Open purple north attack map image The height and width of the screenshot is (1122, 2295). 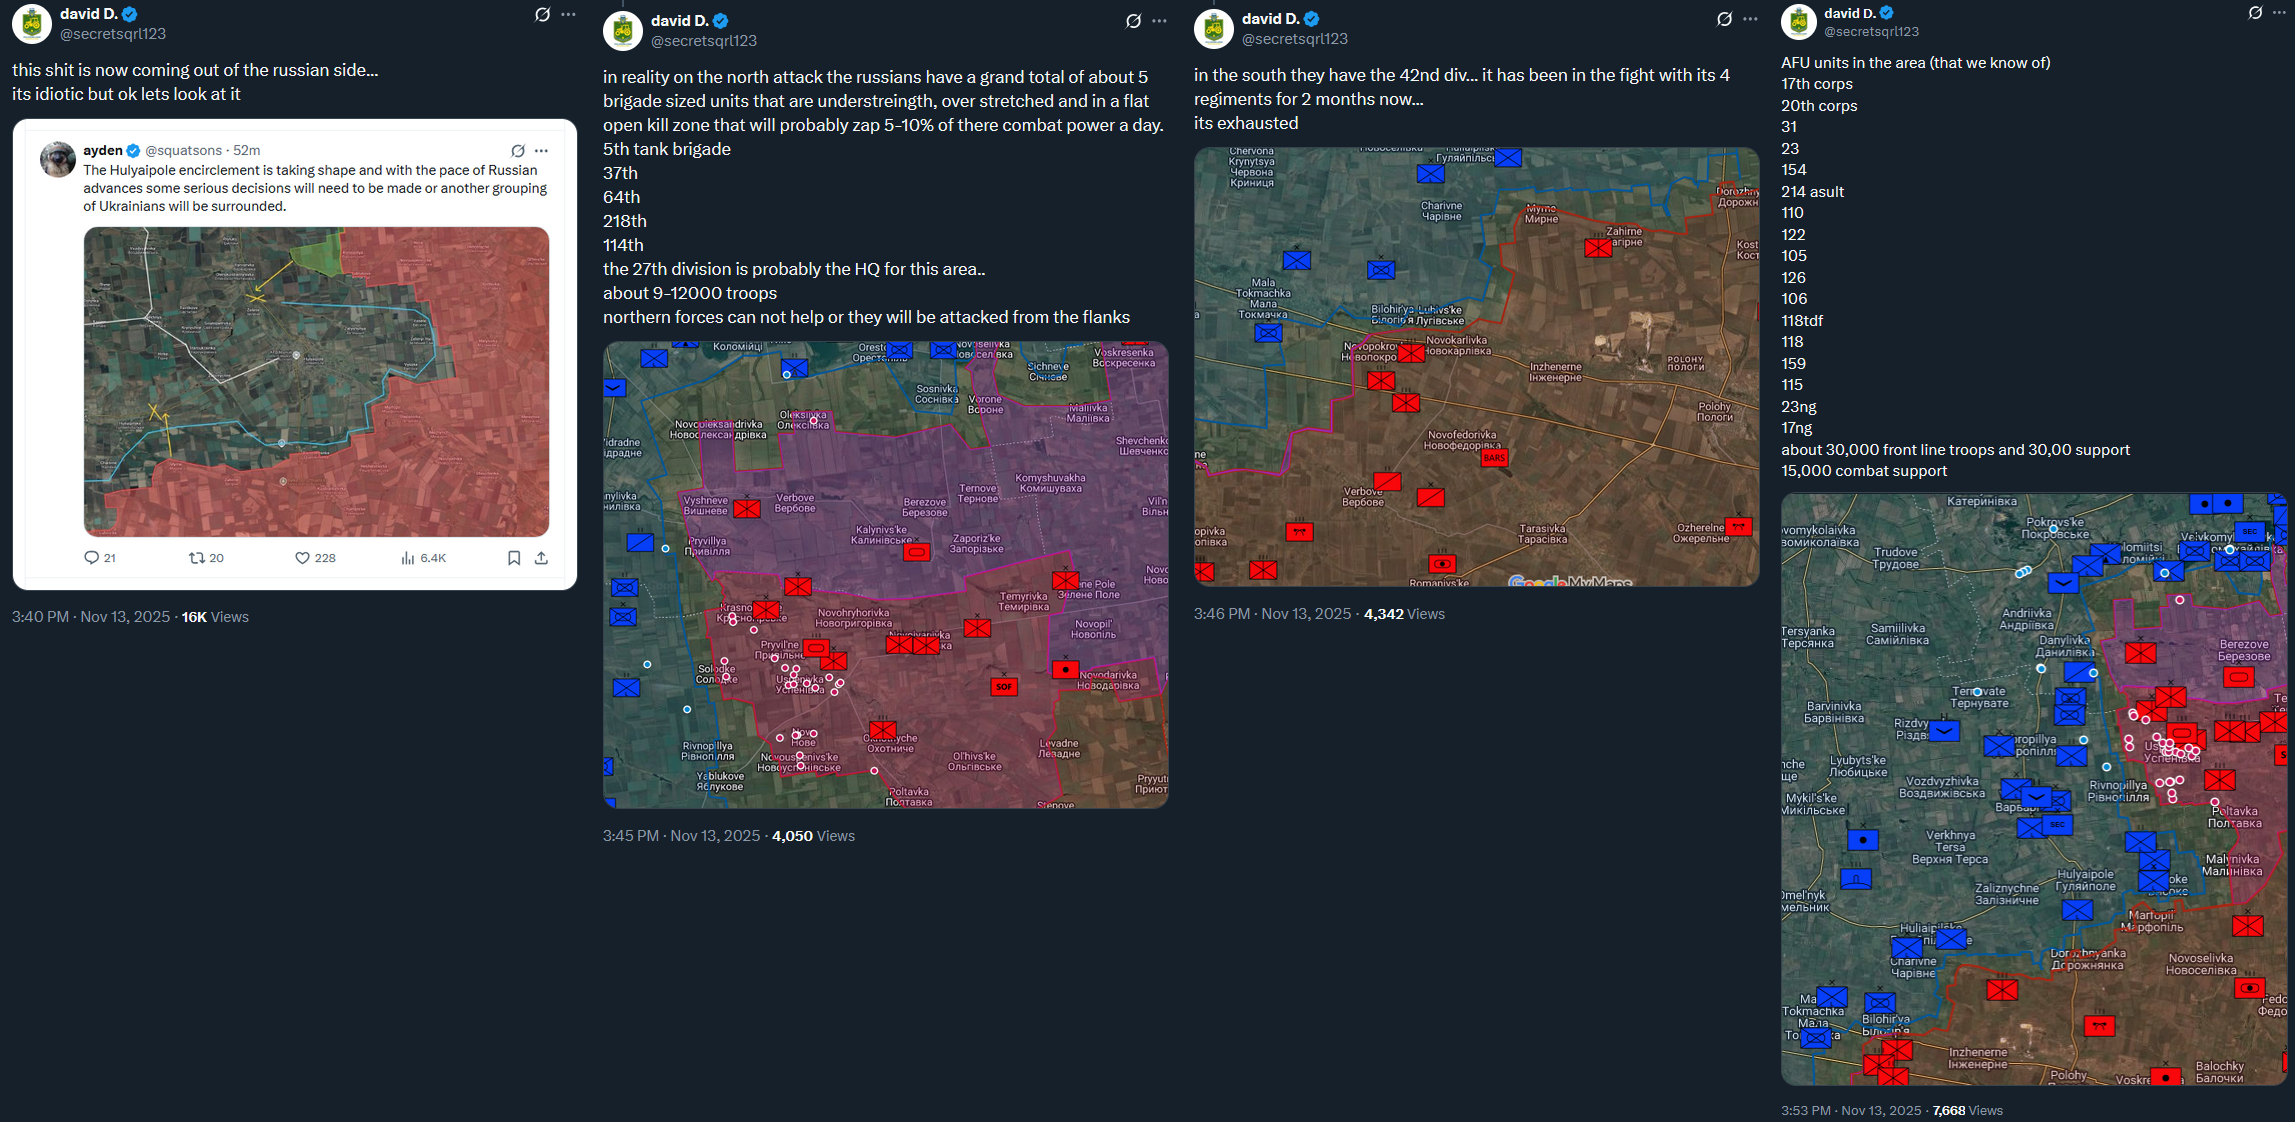885,574
